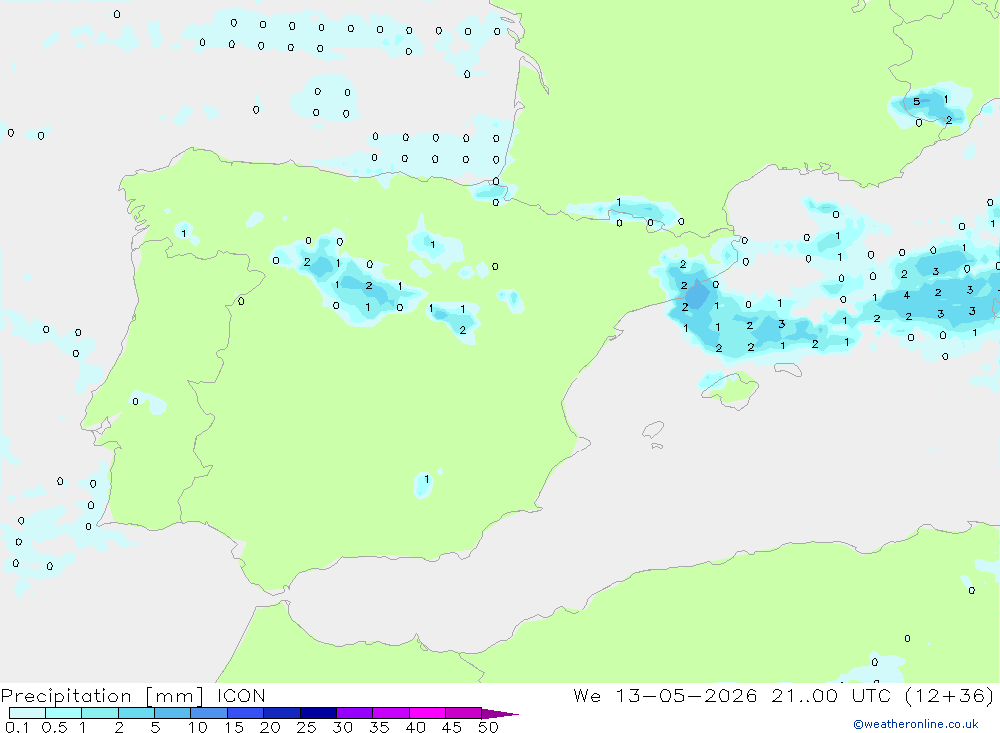This screenshot has height=733, width=1000.
Task: Click the legend label '50'
Action: coord(489,727)
